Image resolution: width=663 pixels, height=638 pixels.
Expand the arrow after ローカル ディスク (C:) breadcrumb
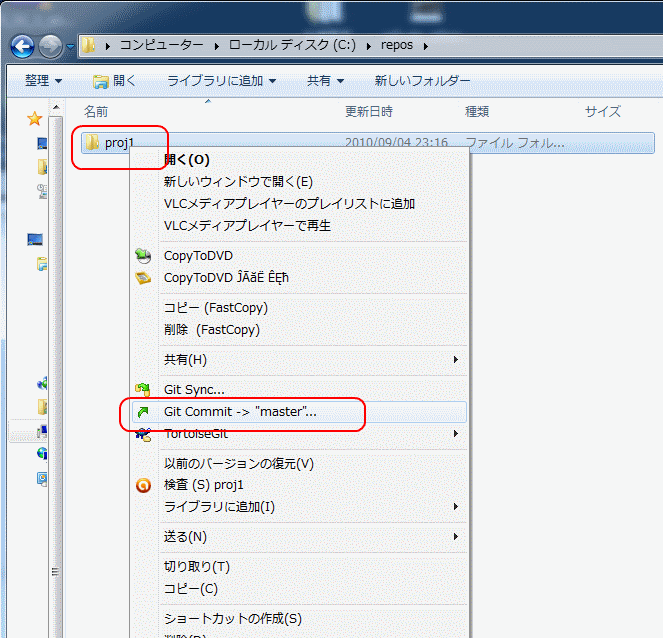pyautogui.click(x=369, y=46)
